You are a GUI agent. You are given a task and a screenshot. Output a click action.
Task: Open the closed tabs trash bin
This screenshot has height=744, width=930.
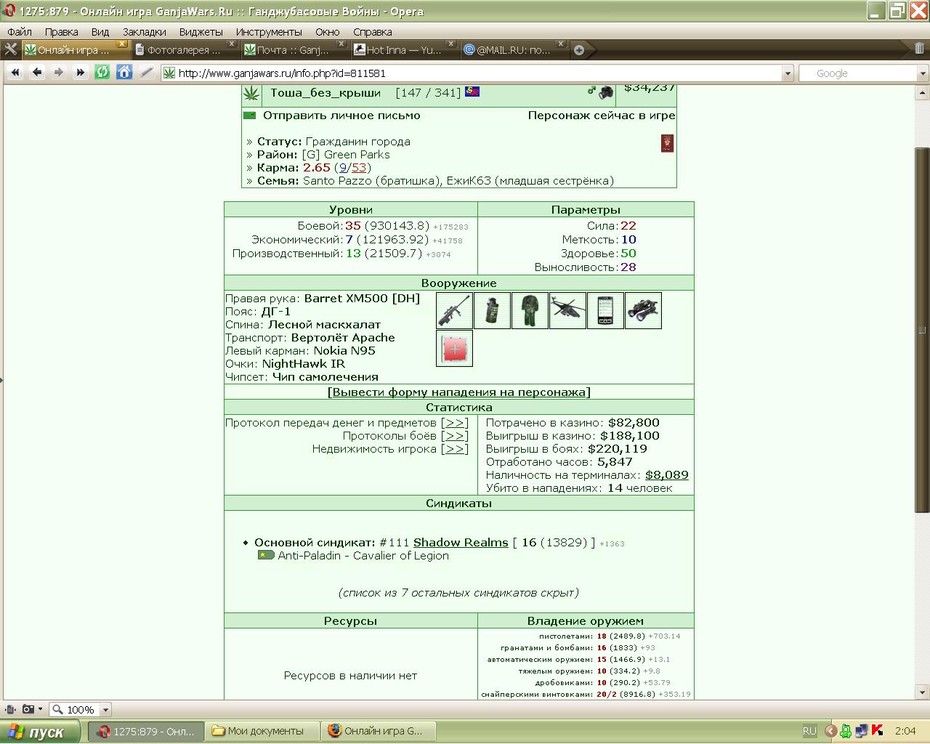pyautogui.click(x=919, y=49)
